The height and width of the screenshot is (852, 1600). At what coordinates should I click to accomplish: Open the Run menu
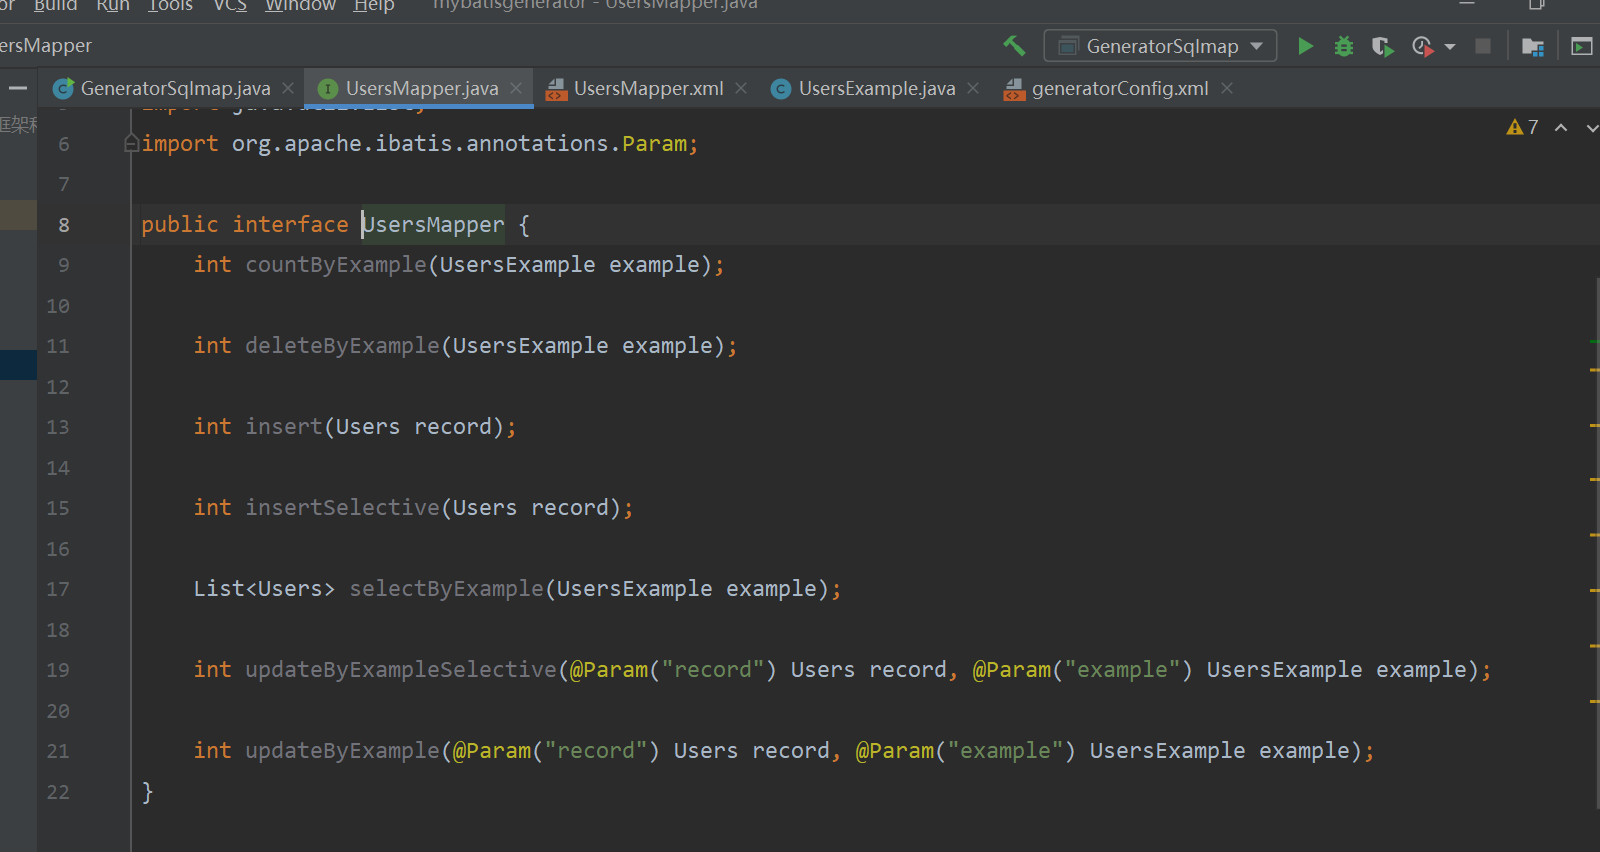(x=113, y=5)
